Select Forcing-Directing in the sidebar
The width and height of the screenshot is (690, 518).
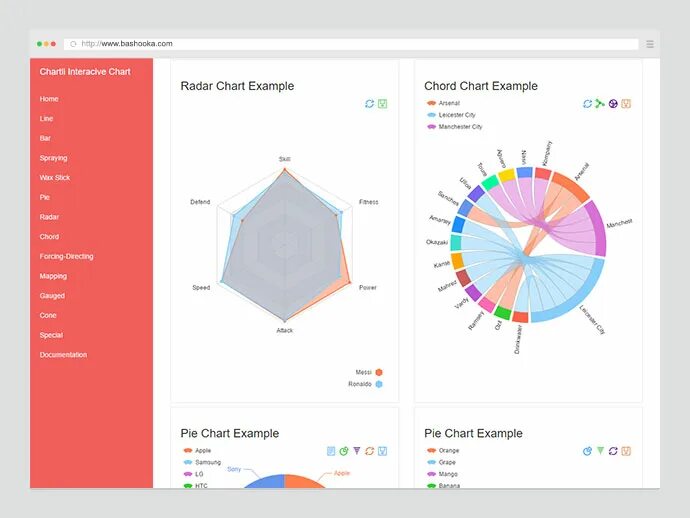pos(66,257)
